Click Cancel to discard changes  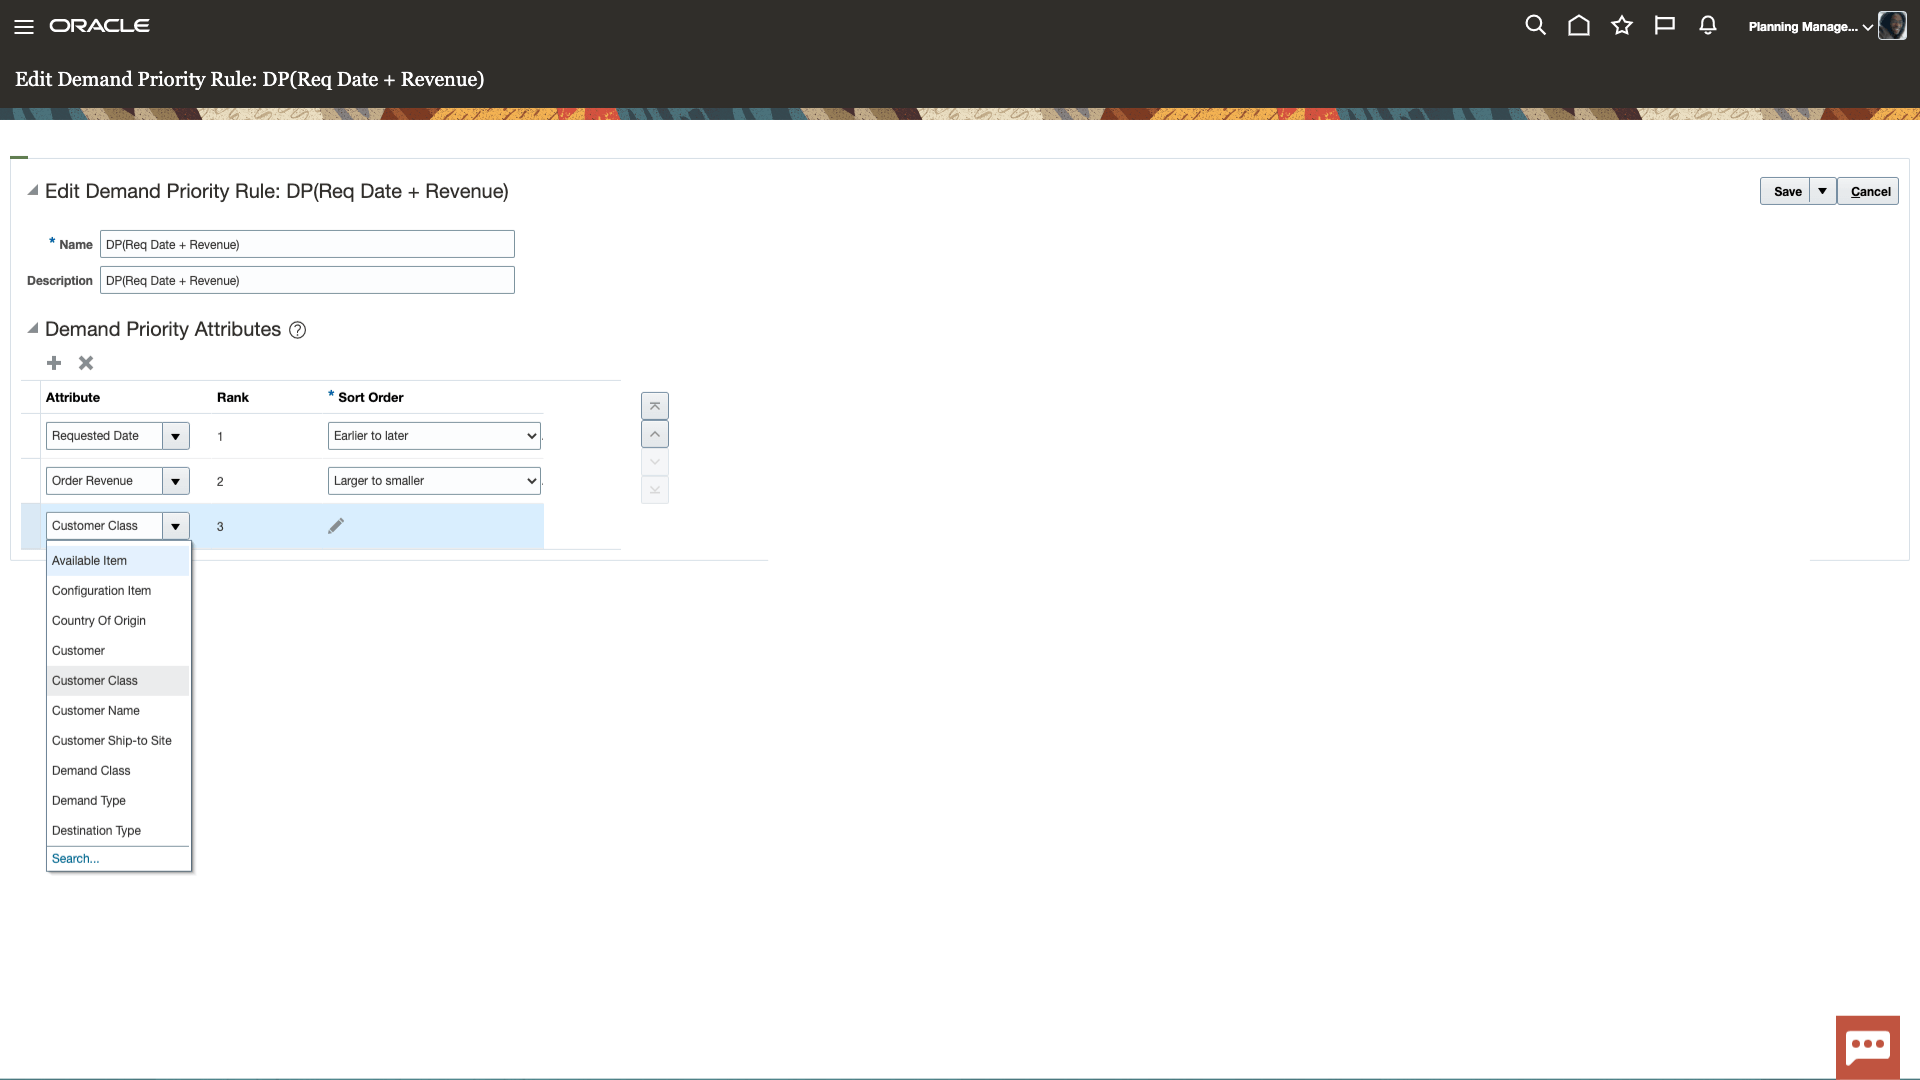coord(1870,191)
